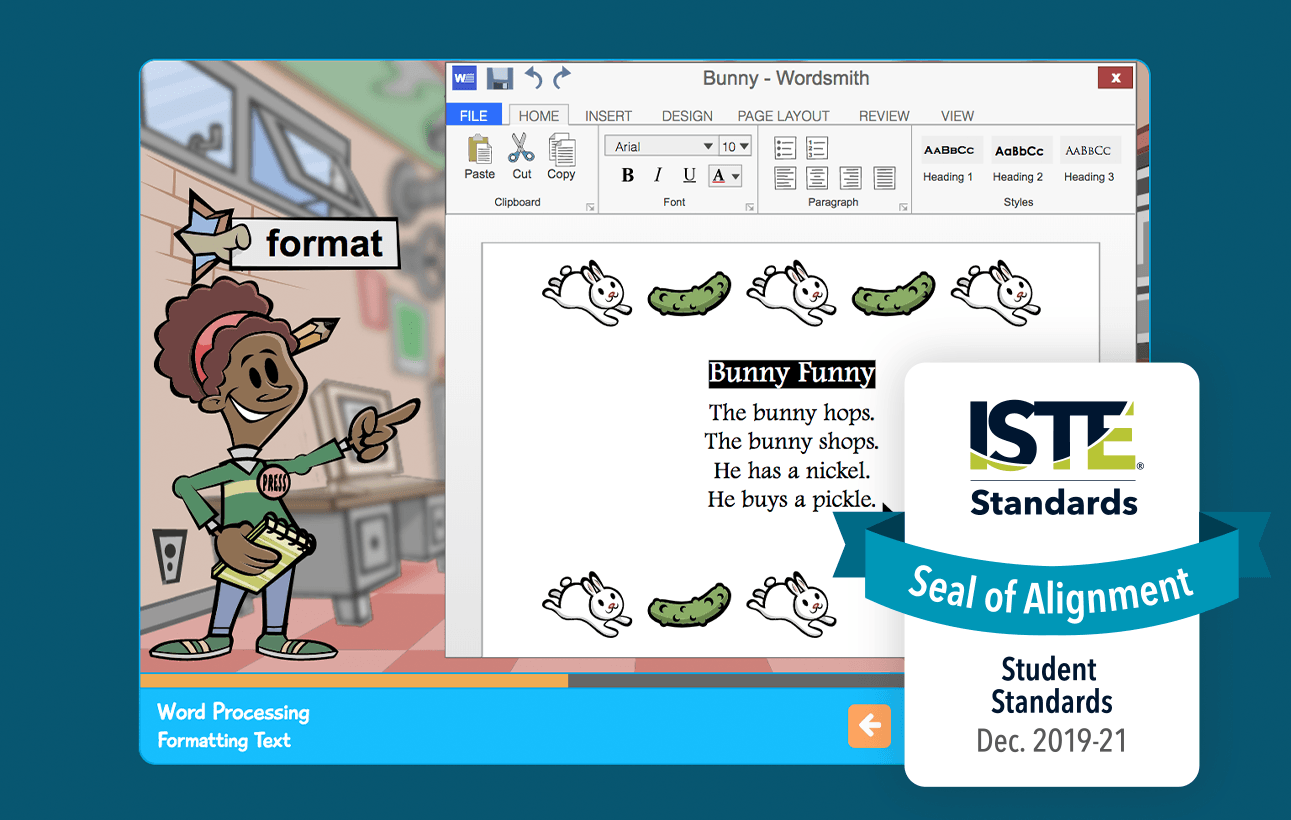Open the font color dropdown arrow
The width and height of the screenshot is (1291, 820).
tap(736, 176)
